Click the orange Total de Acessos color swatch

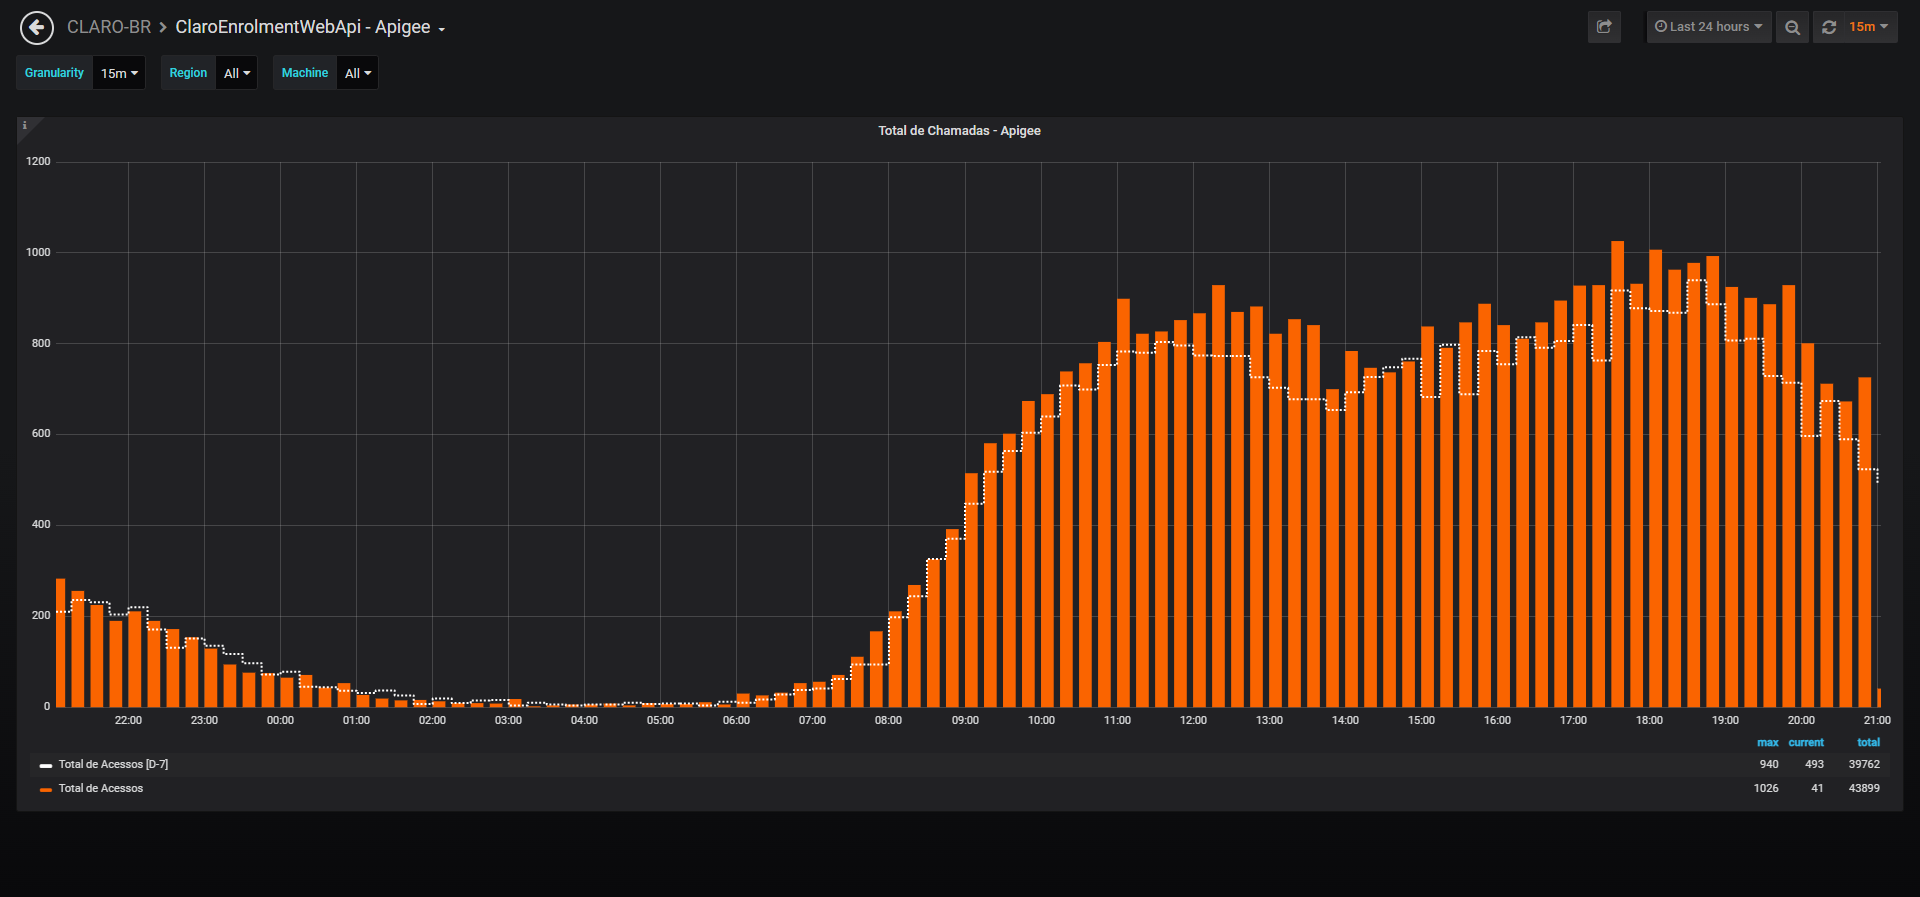46,790
